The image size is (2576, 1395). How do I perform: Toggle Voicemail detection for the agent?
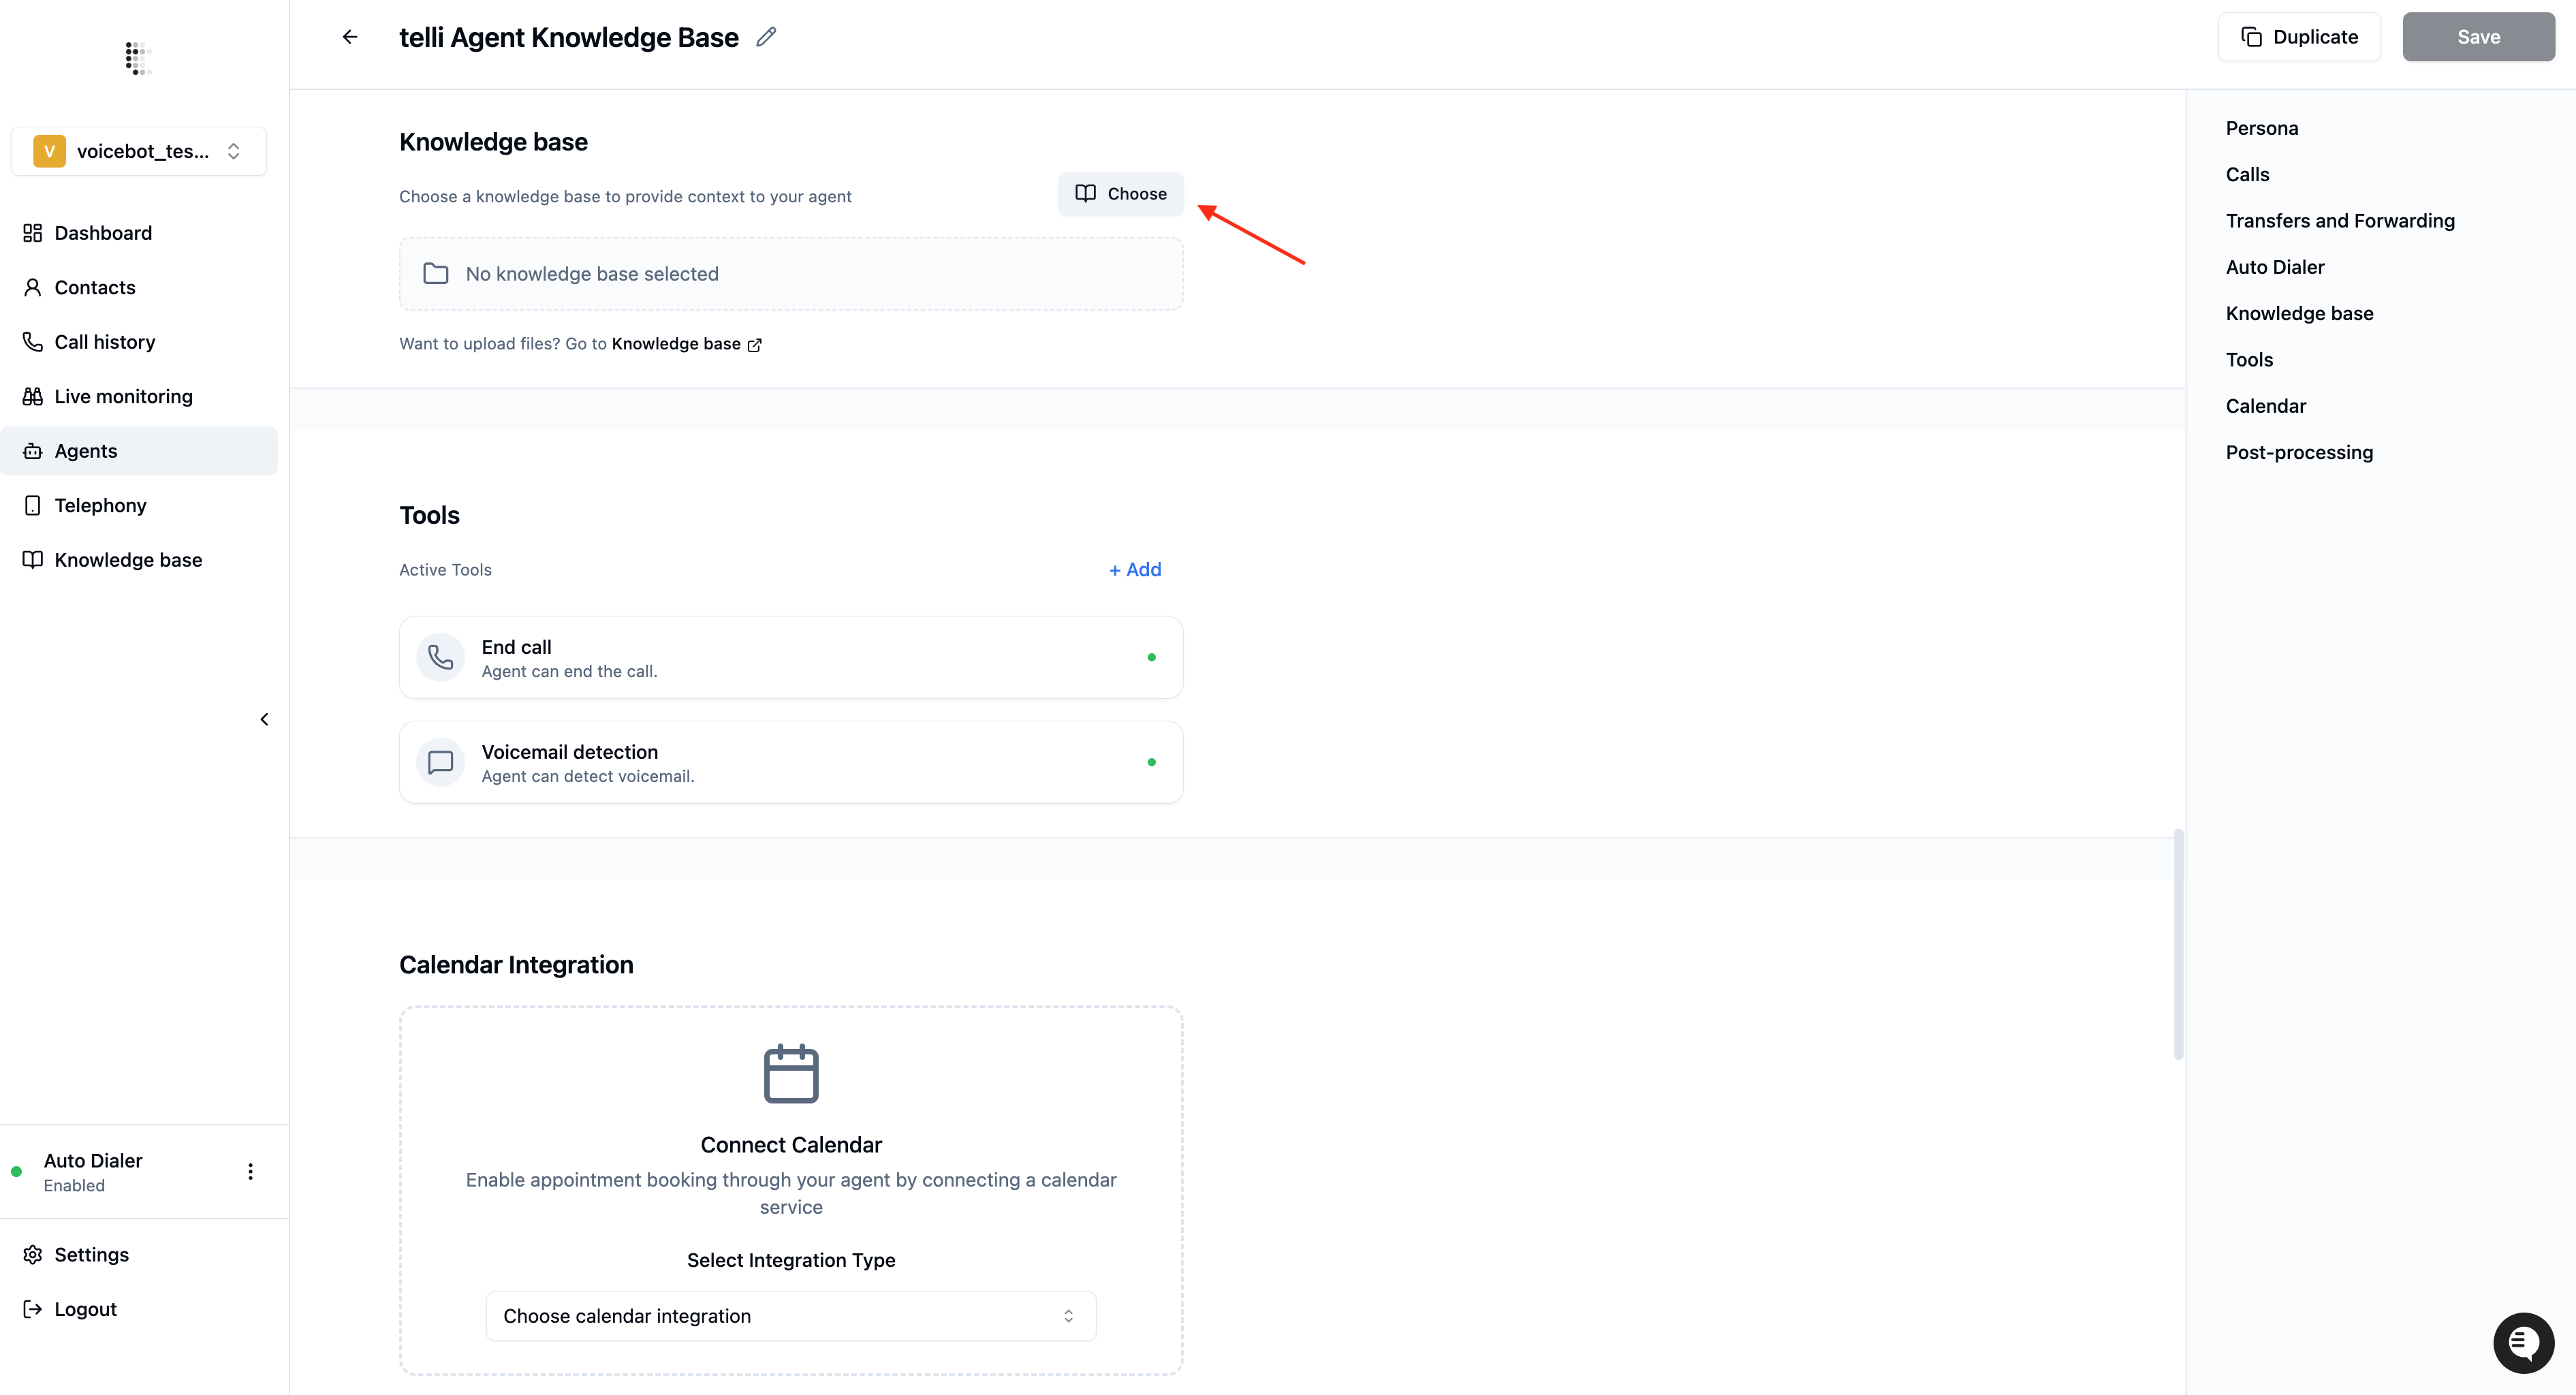click(1152, 761)
